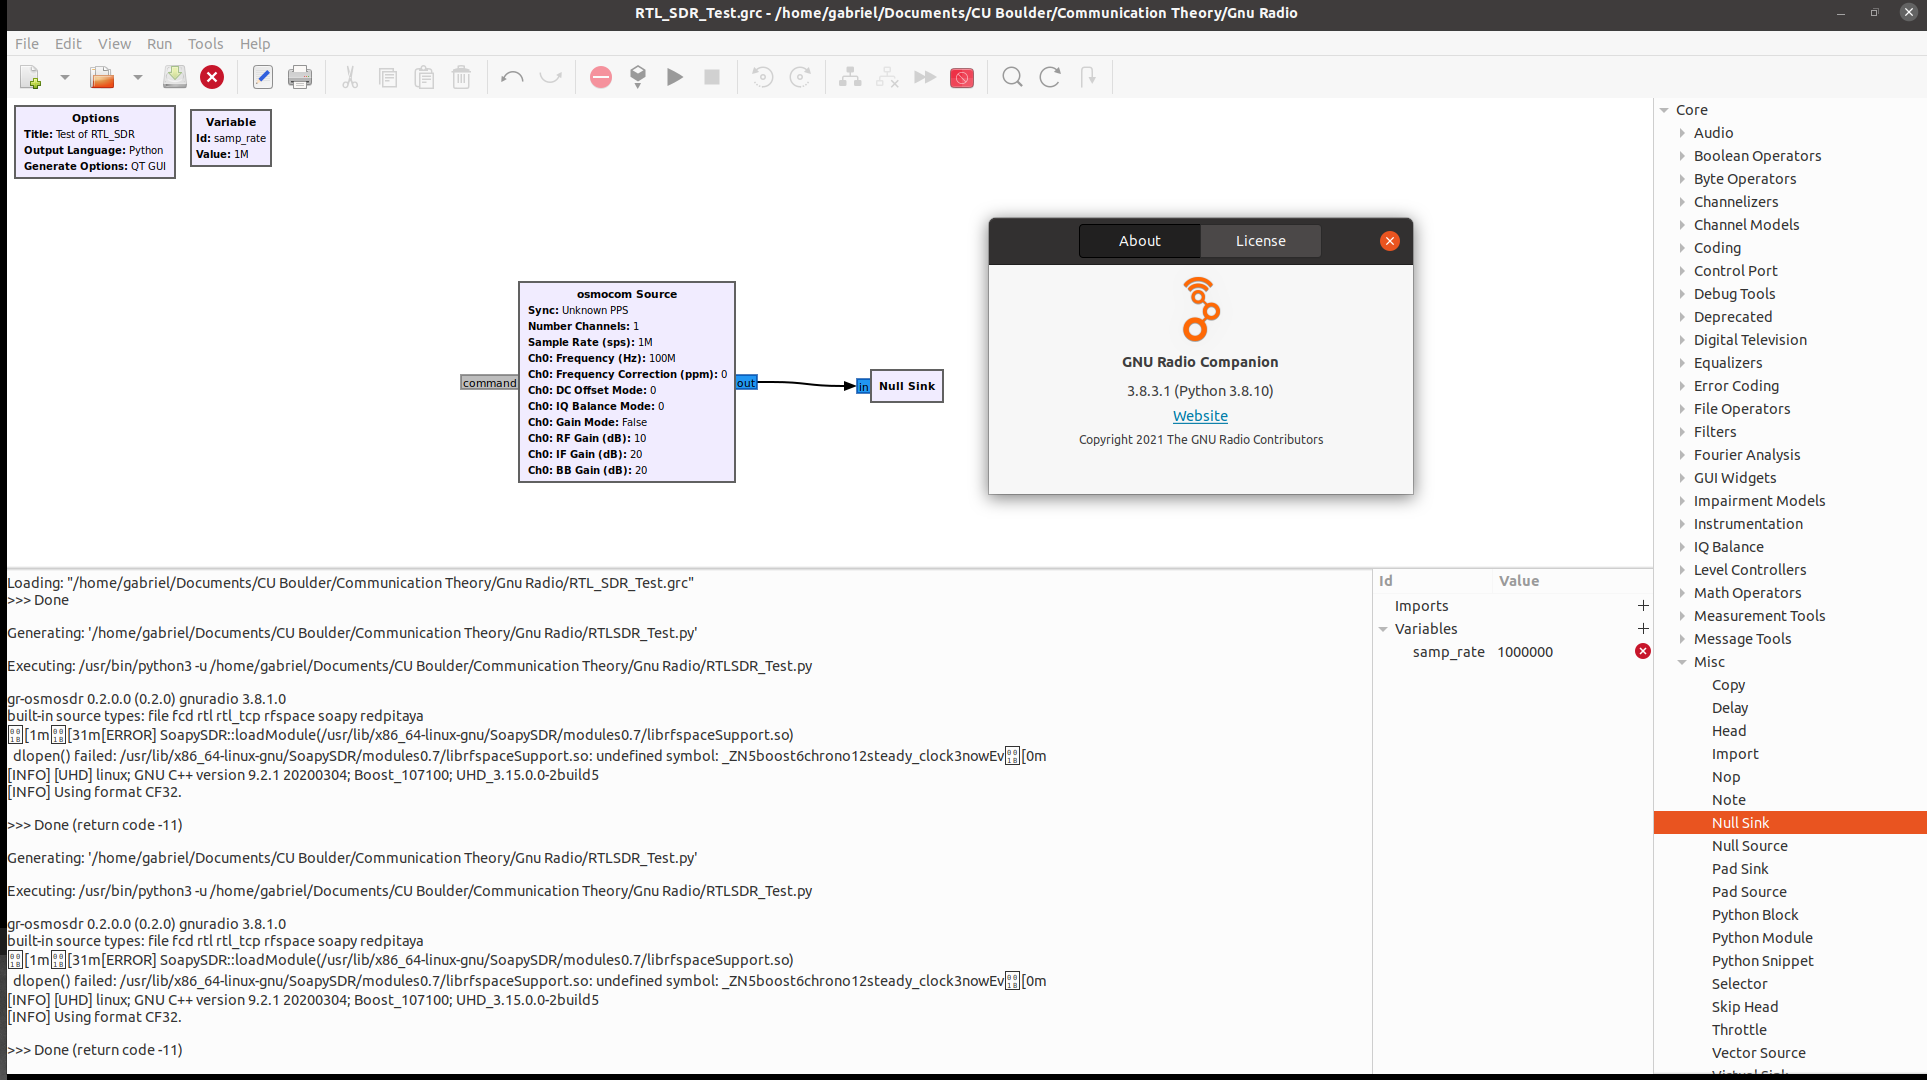1927x1080 pixels.
Task: Open the Tools menu
Action: pos(205,44)
